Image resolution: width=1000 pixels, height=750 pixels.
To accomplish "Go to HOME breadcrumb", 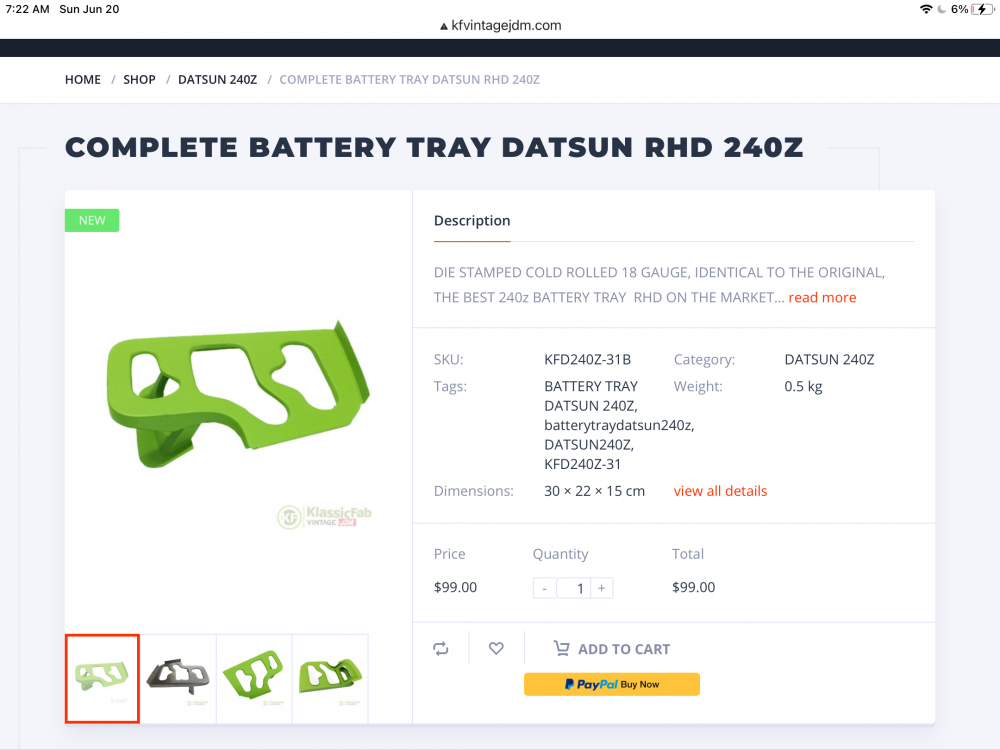I will pos(83,80).
